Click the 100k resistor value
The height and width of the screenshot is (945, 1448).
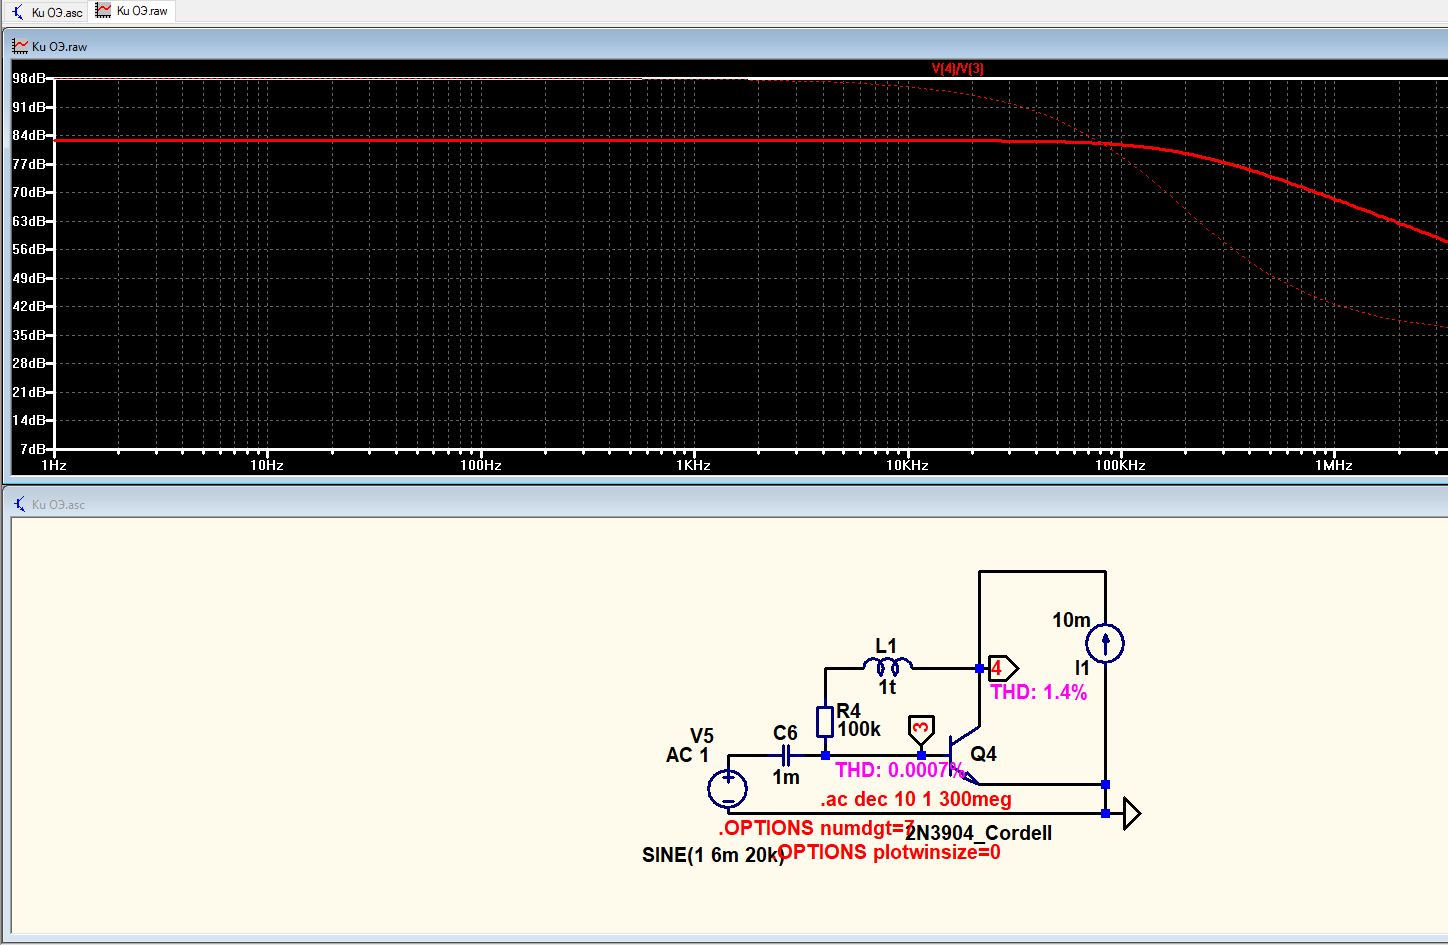pyautogui.click(x=859, y=729)
